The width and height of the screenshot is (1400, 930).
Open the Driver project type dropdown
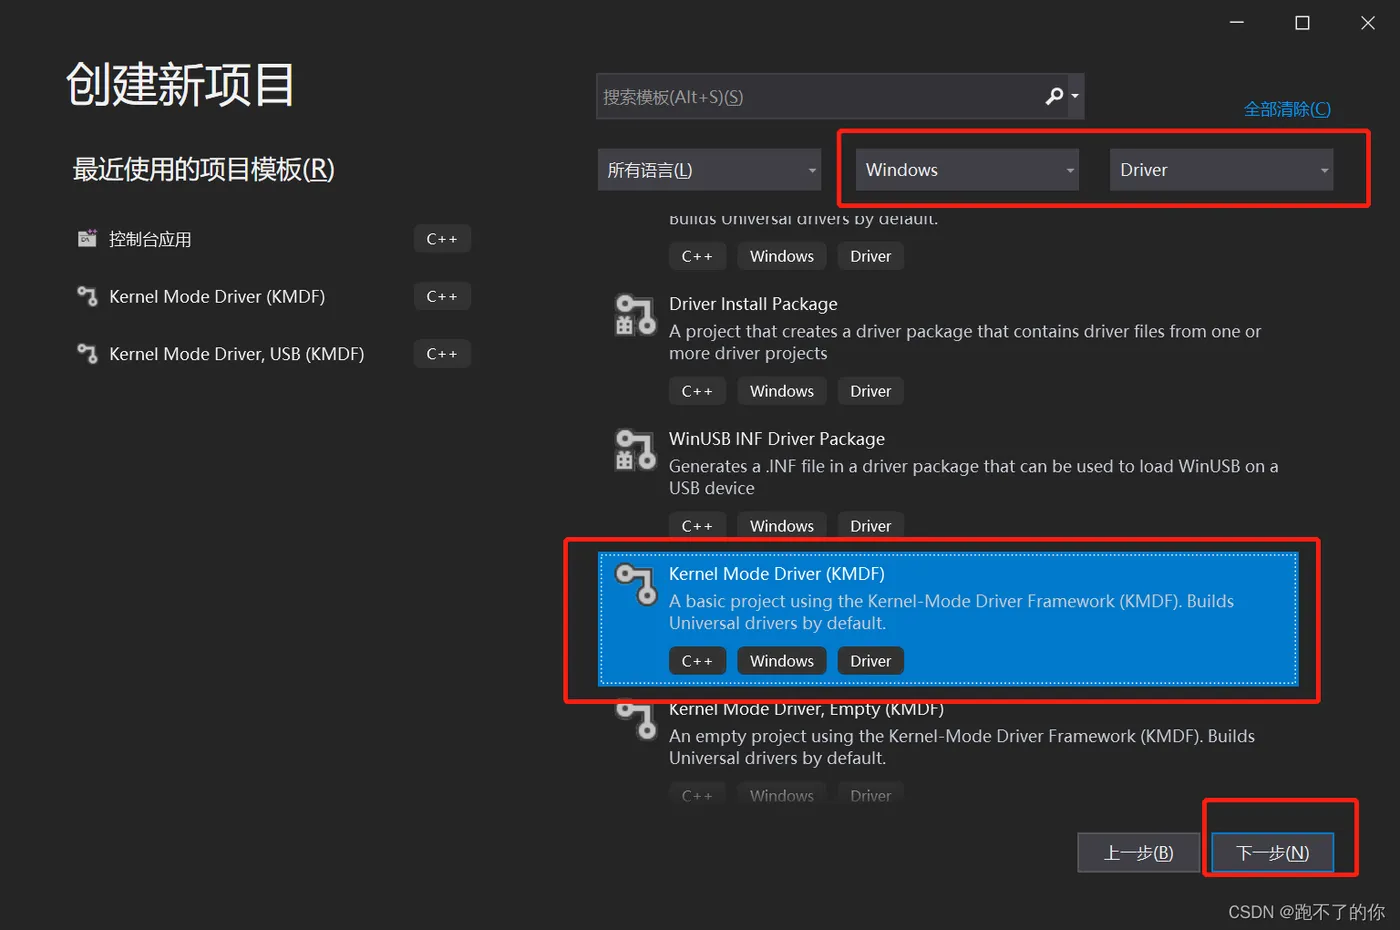click(x=1221, y=170)
